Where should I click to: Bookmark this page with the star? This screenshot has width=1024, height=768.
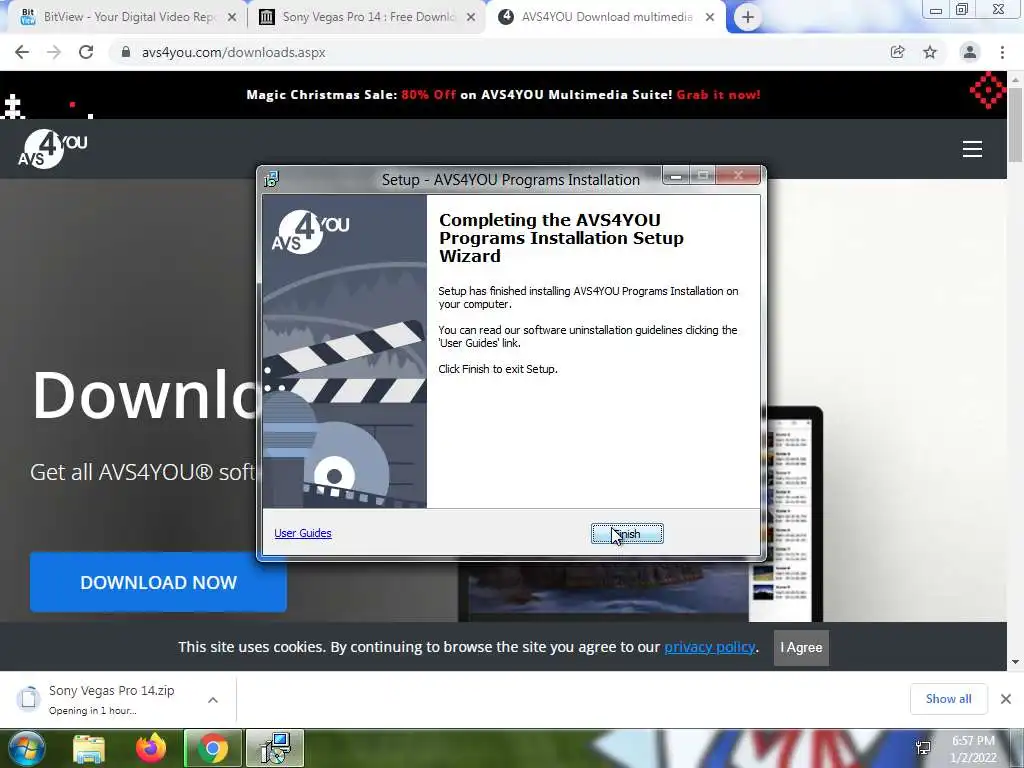[930, 52]
